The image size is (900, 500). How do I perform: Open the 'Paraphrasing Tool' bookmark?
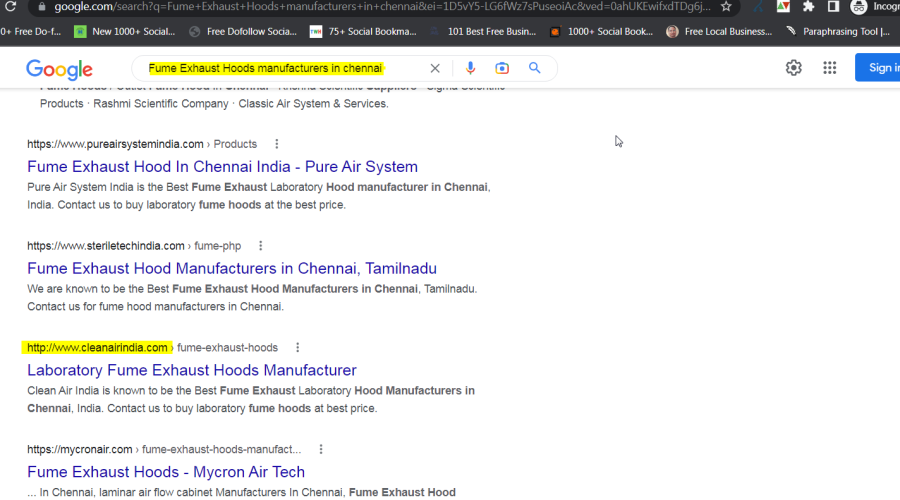tap(838, 31)
